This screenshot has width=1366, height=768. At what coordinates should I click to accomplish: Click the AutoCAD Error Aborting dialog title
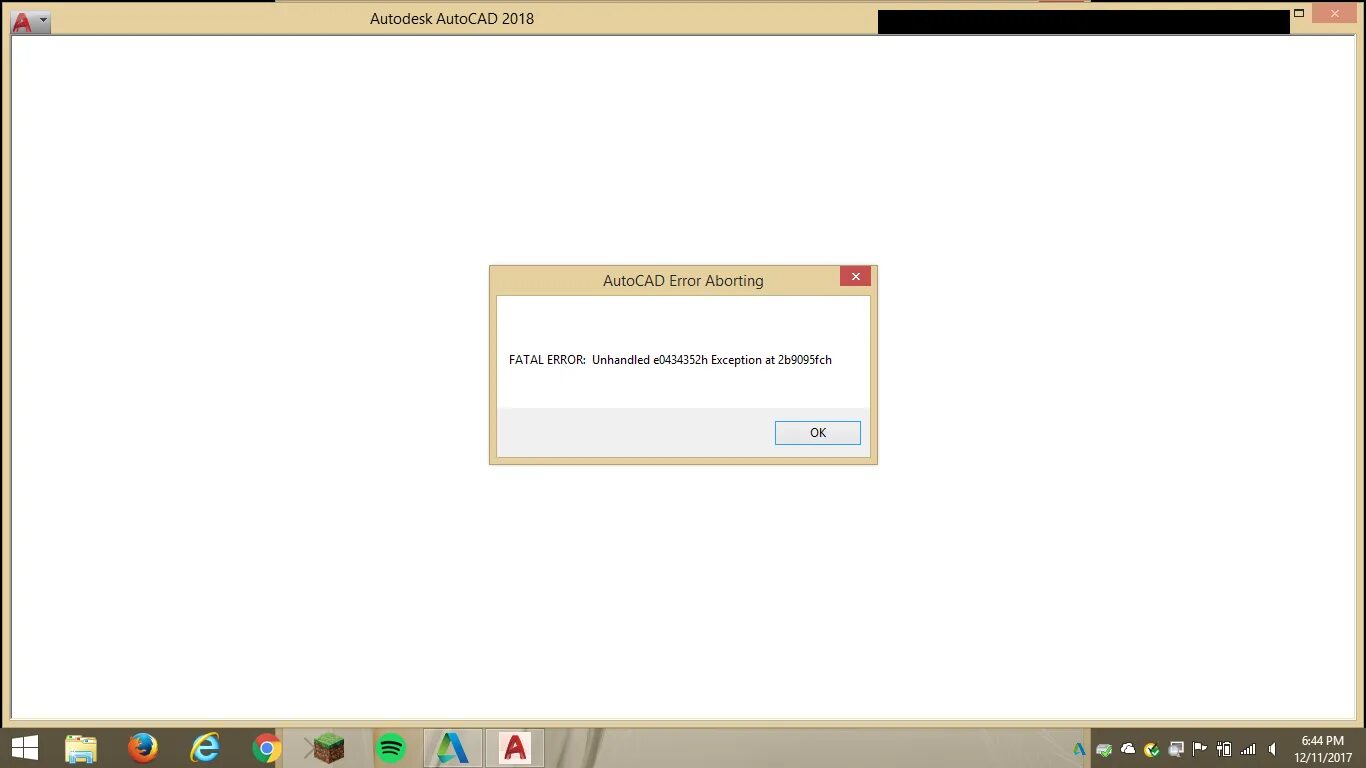[683, 281]
